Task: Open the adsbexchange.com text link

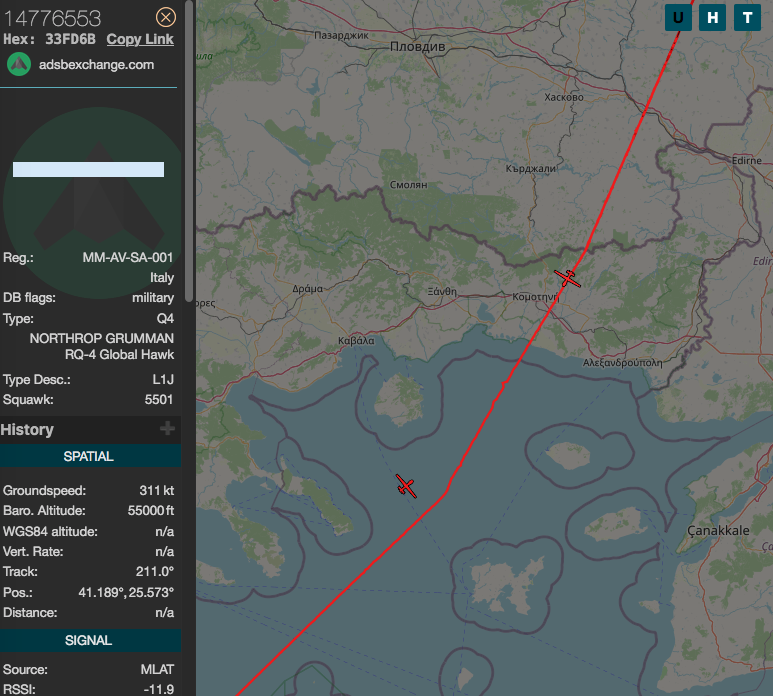Action: tap(97, 65)
